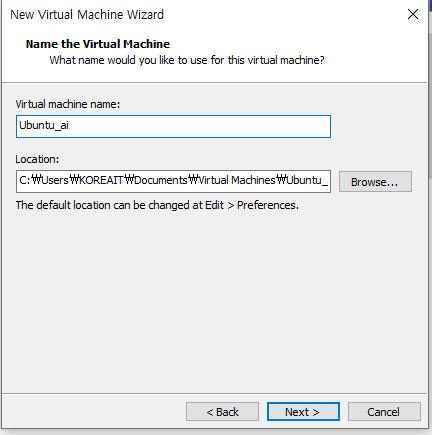Screen dimensions: 432x435
Task: Click the 'Virtual machine name:' label
Action: click(68, 104)
